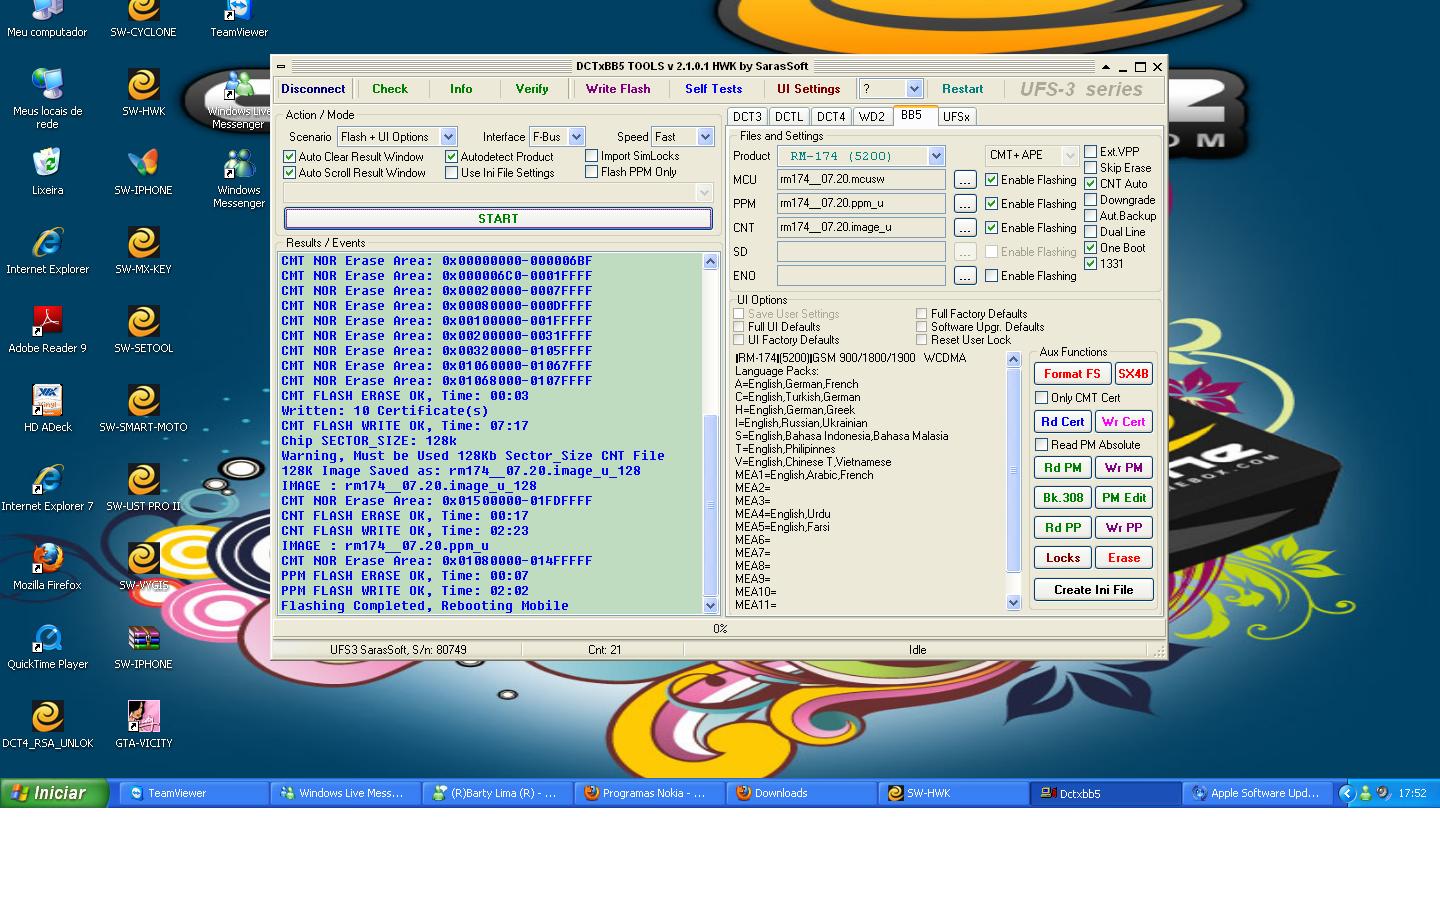Screen dimensions: 1440x900
Task: Click the MCU file name field
Action: (861, 180)
